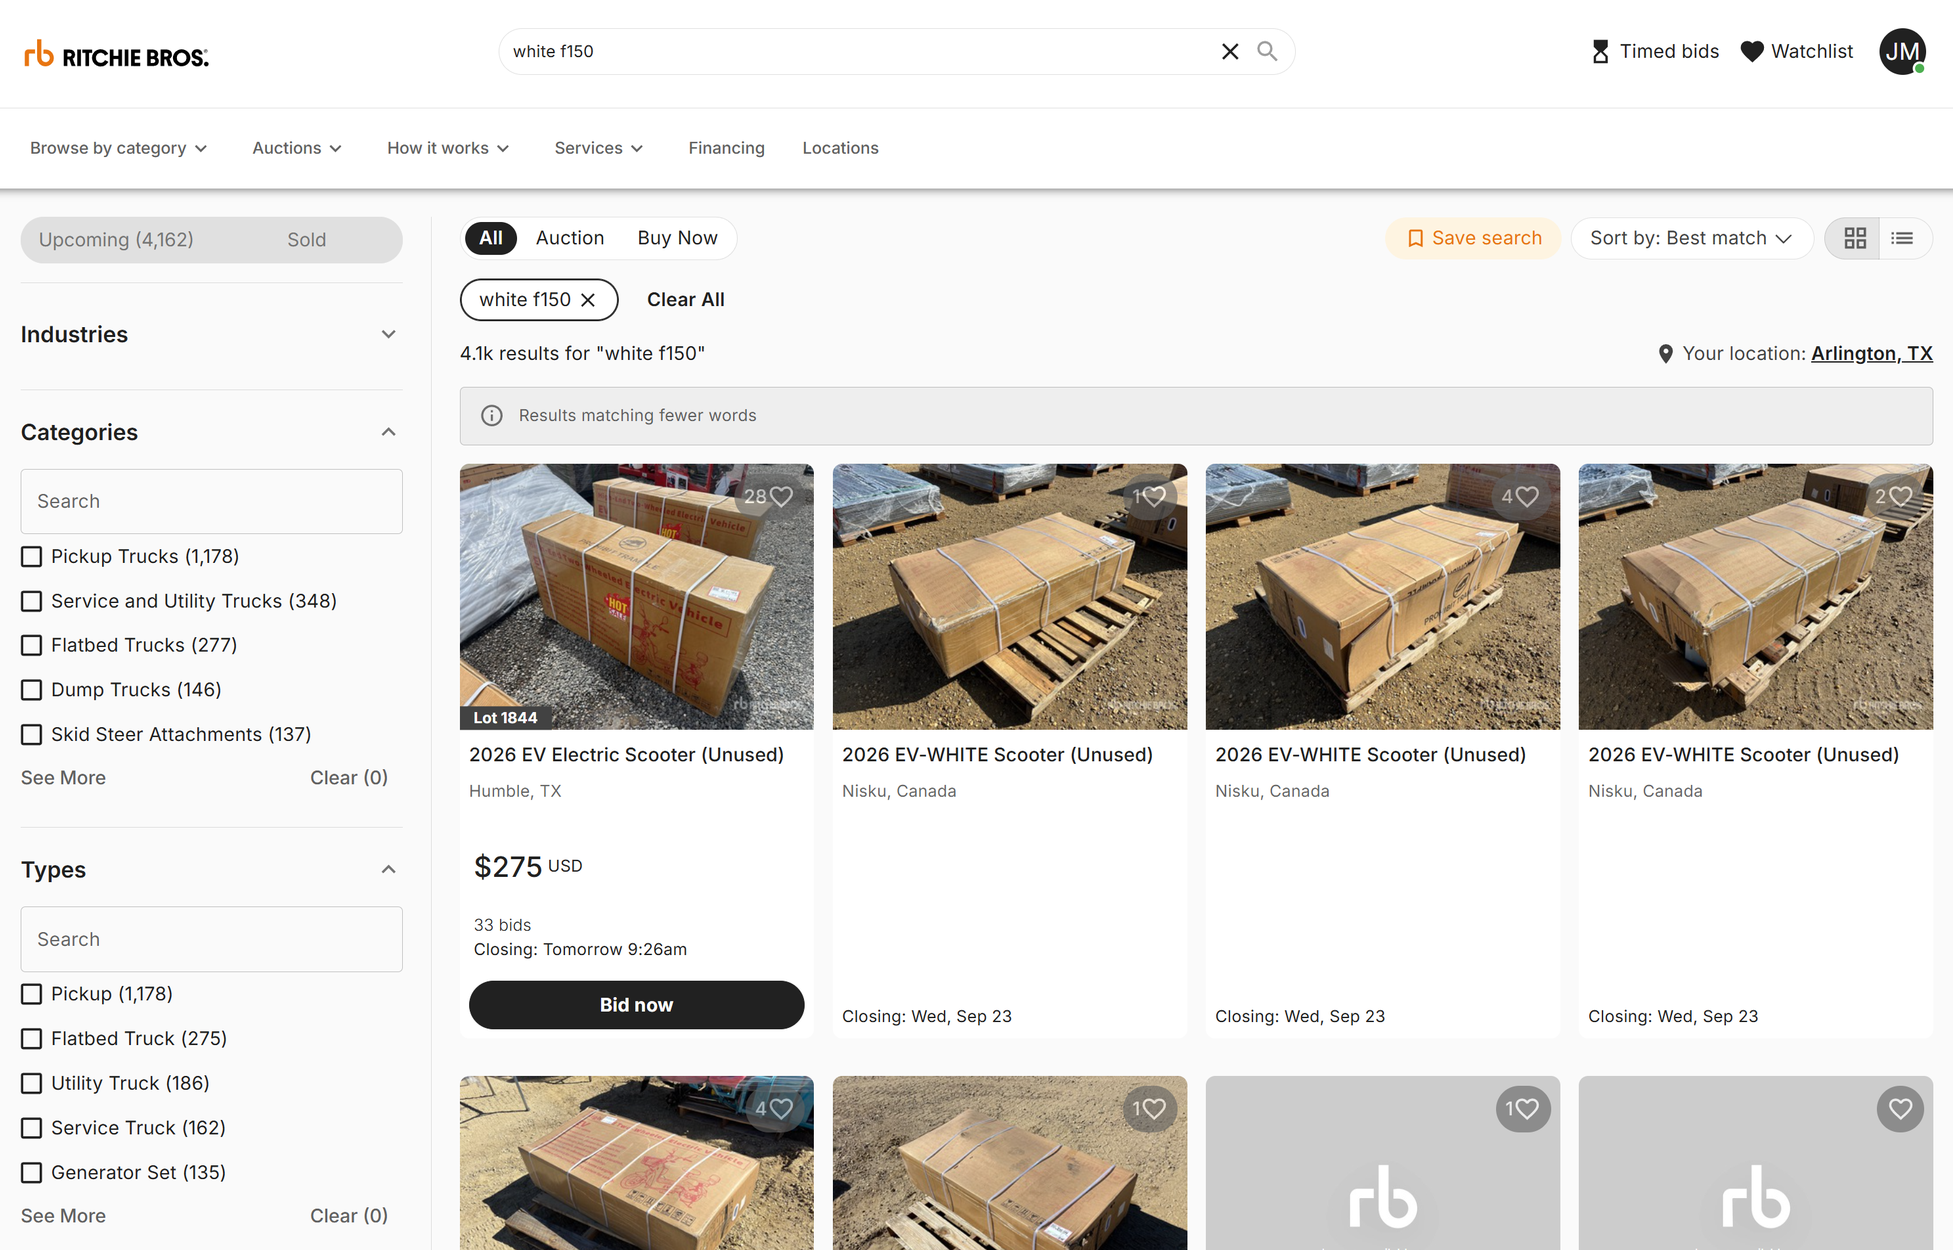Click the magnifier search icon
The width and height of the screenshot is (1953, 1250).
pyautogui.click(x=1267, y=51)
